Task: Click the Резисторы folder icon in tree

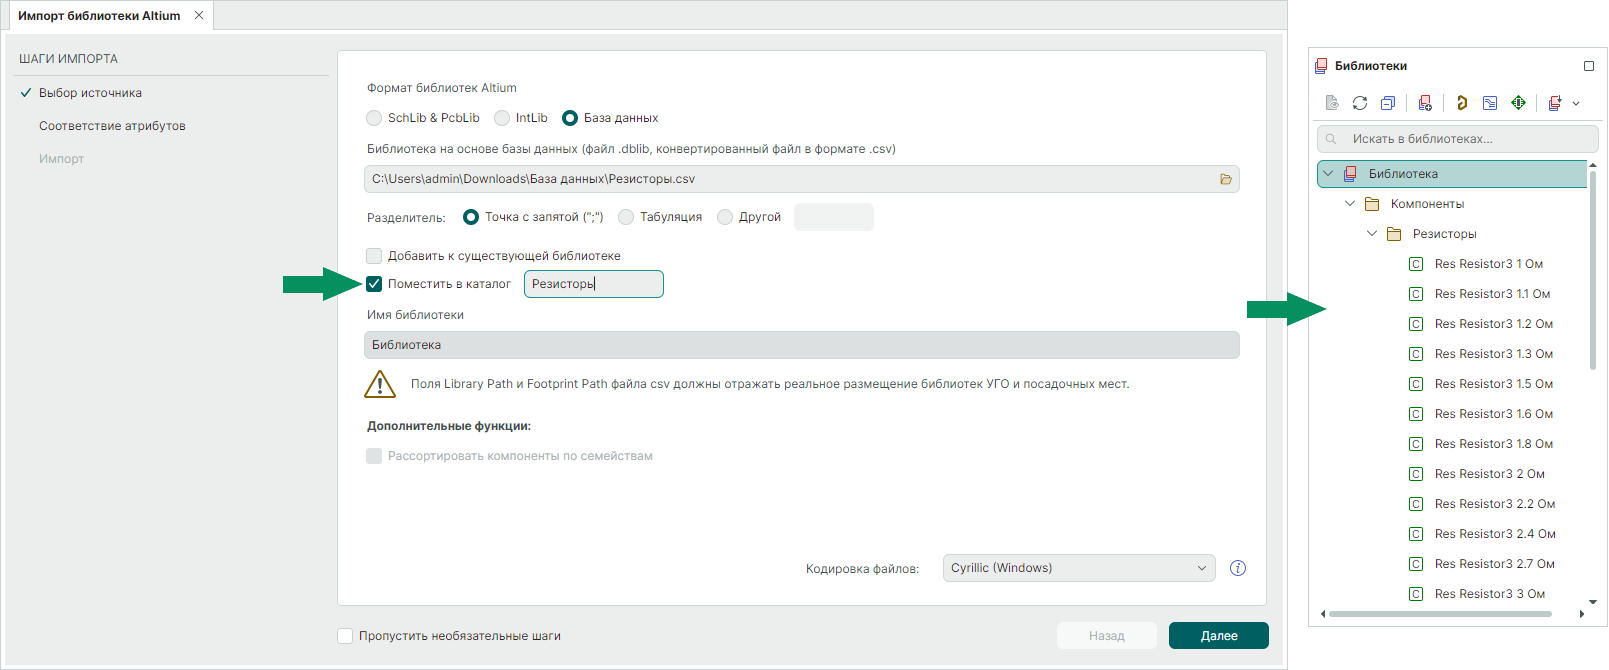Action: coord(1394,234)
